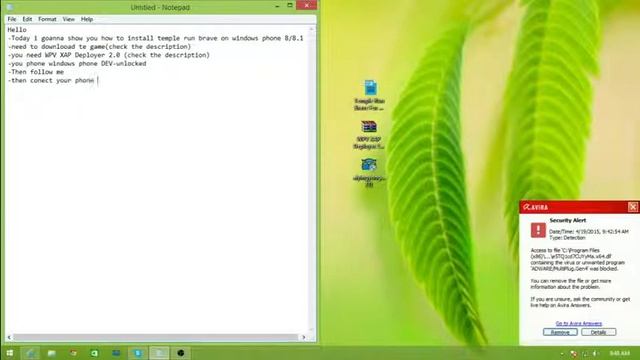Close the Untitled - Notepad window
The width and height of the screenshot is (640, 360).
tap(306, 5)
